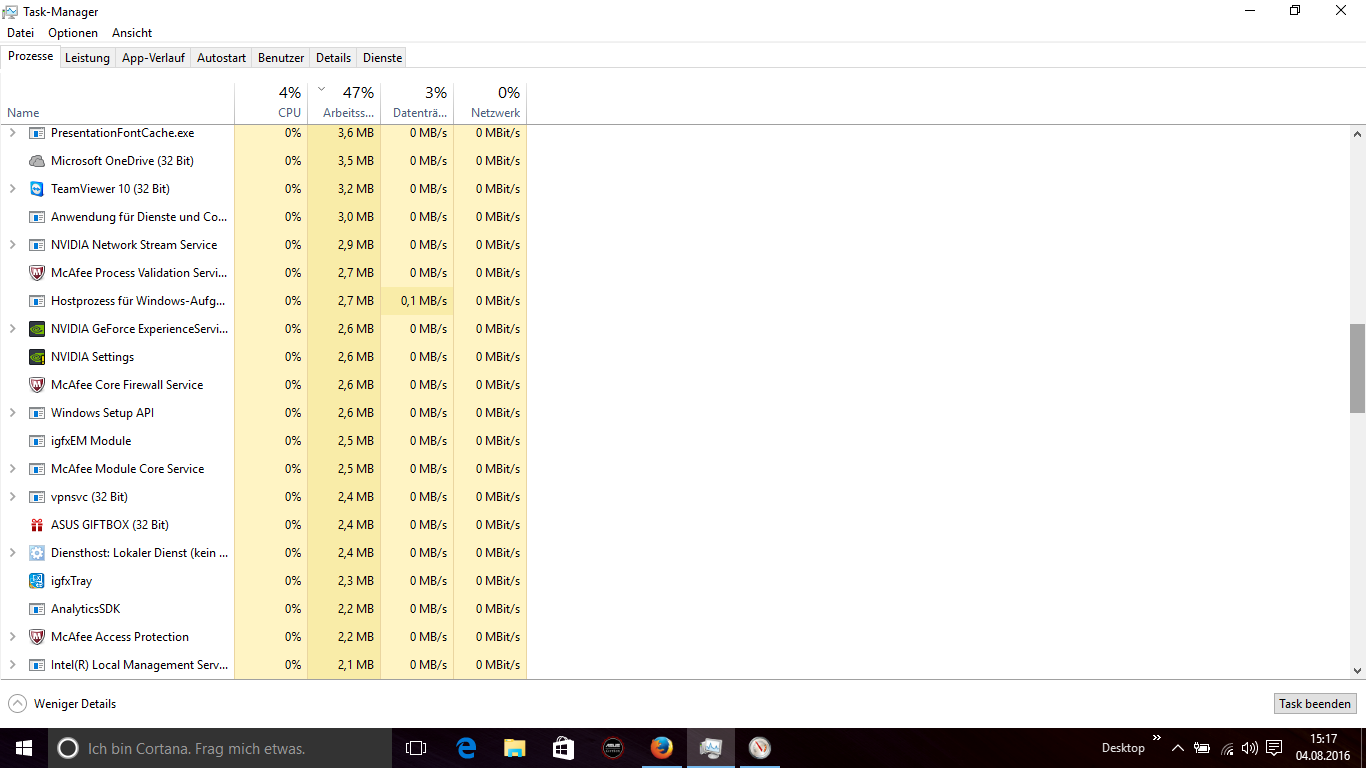
Task: Select the Anwendung für Dienste row
Action: pos(263,217)
